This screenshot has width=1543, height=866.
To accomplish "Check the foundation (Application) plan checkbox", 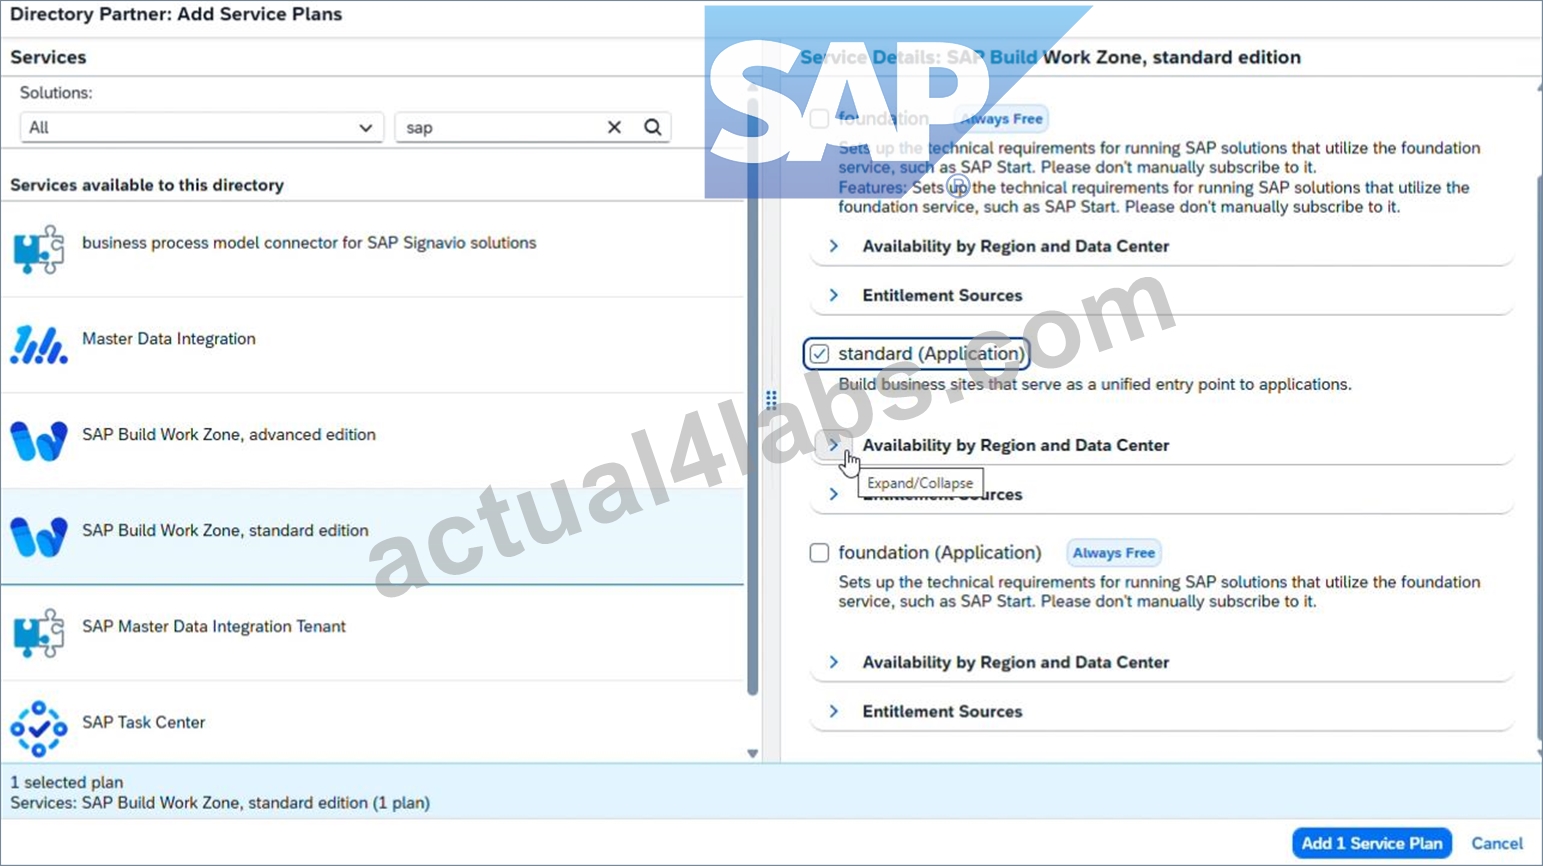I will 819,552.
